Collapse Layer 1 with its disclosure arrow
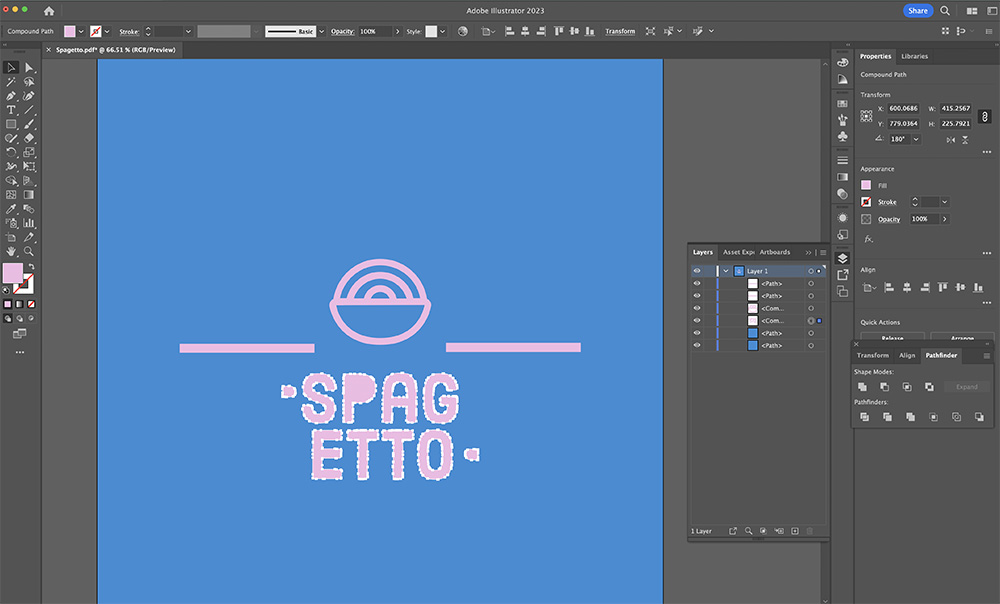 [x=726, y=271]
